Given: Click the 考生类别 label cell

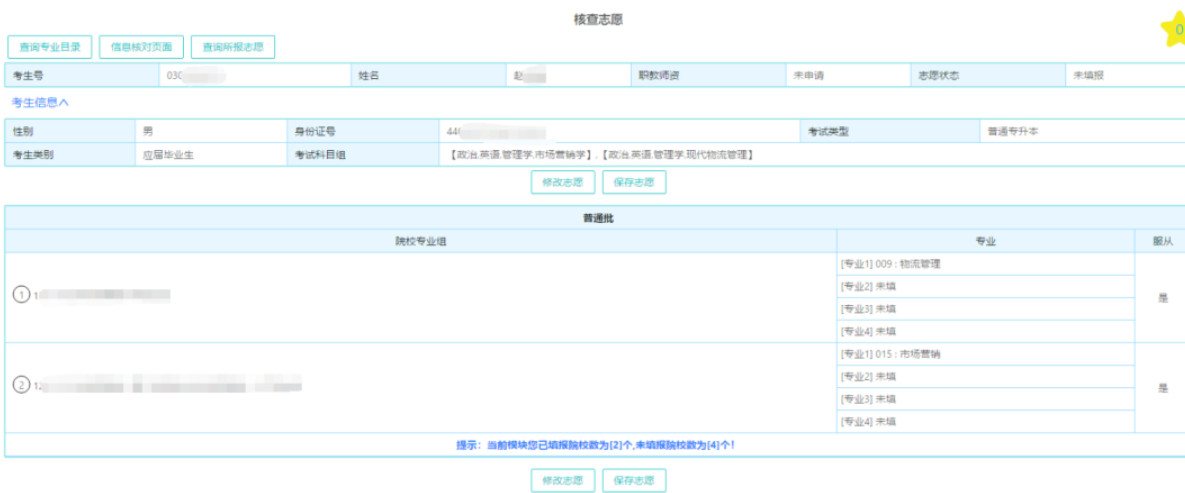Looking at the screenshot, I should click(x=70, y=154).
